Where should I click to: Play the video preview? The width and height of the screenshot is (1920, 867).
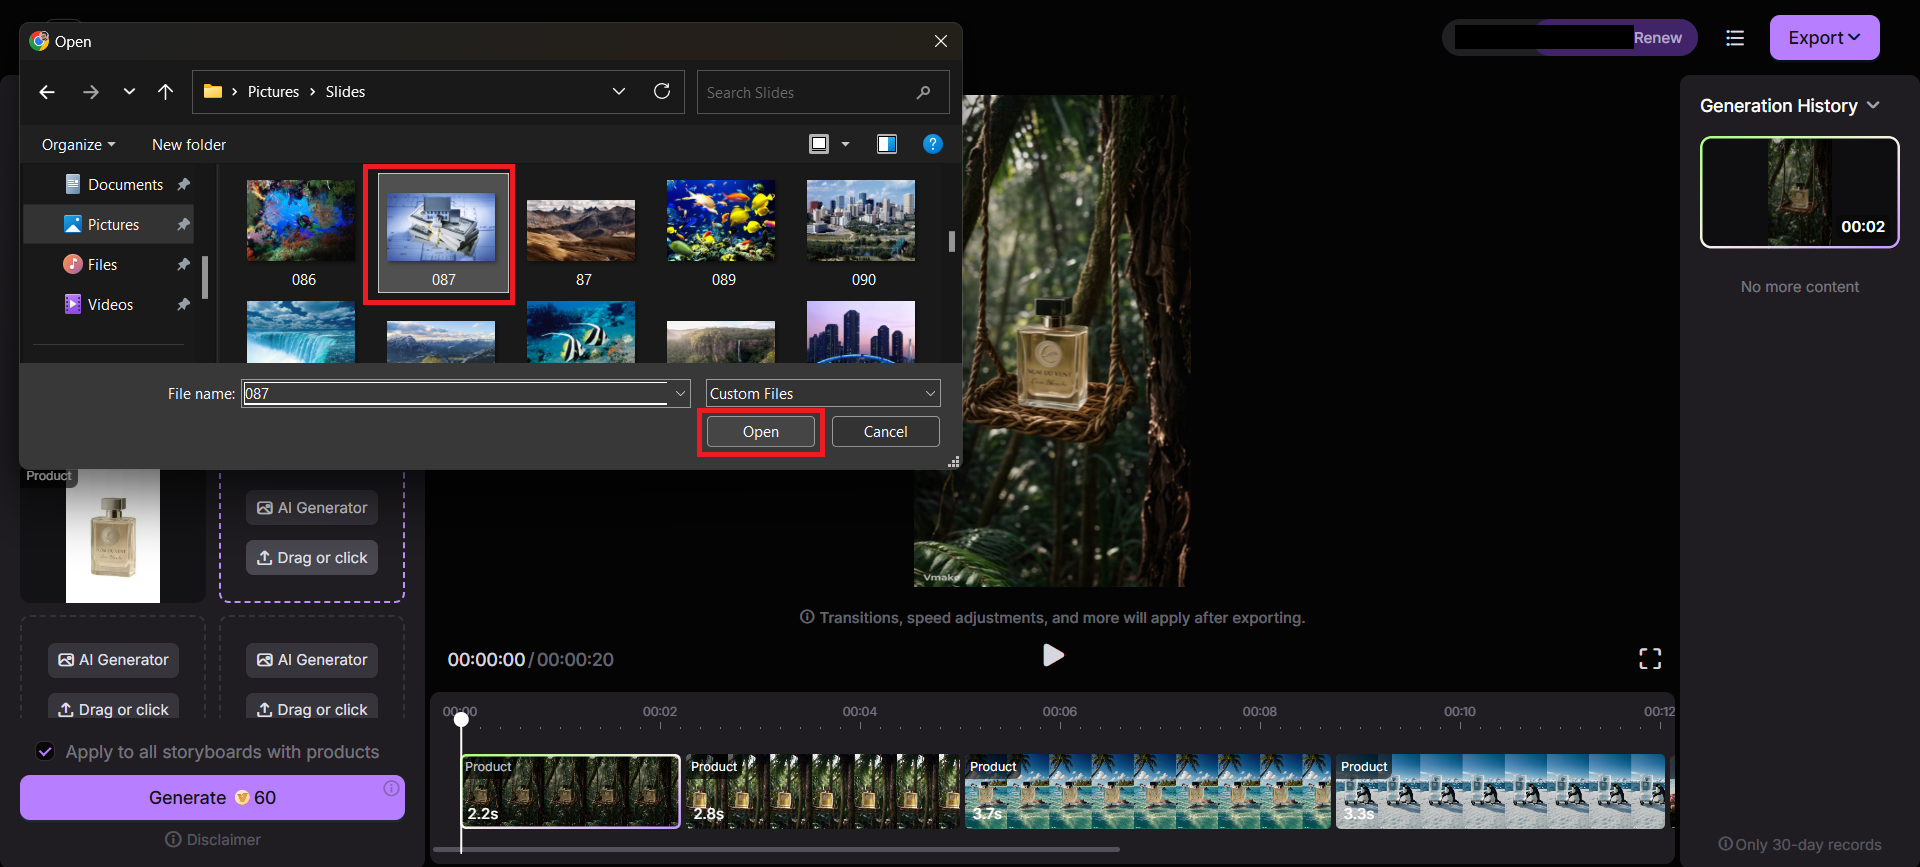pyautogui.click(x=1053, y=655)
